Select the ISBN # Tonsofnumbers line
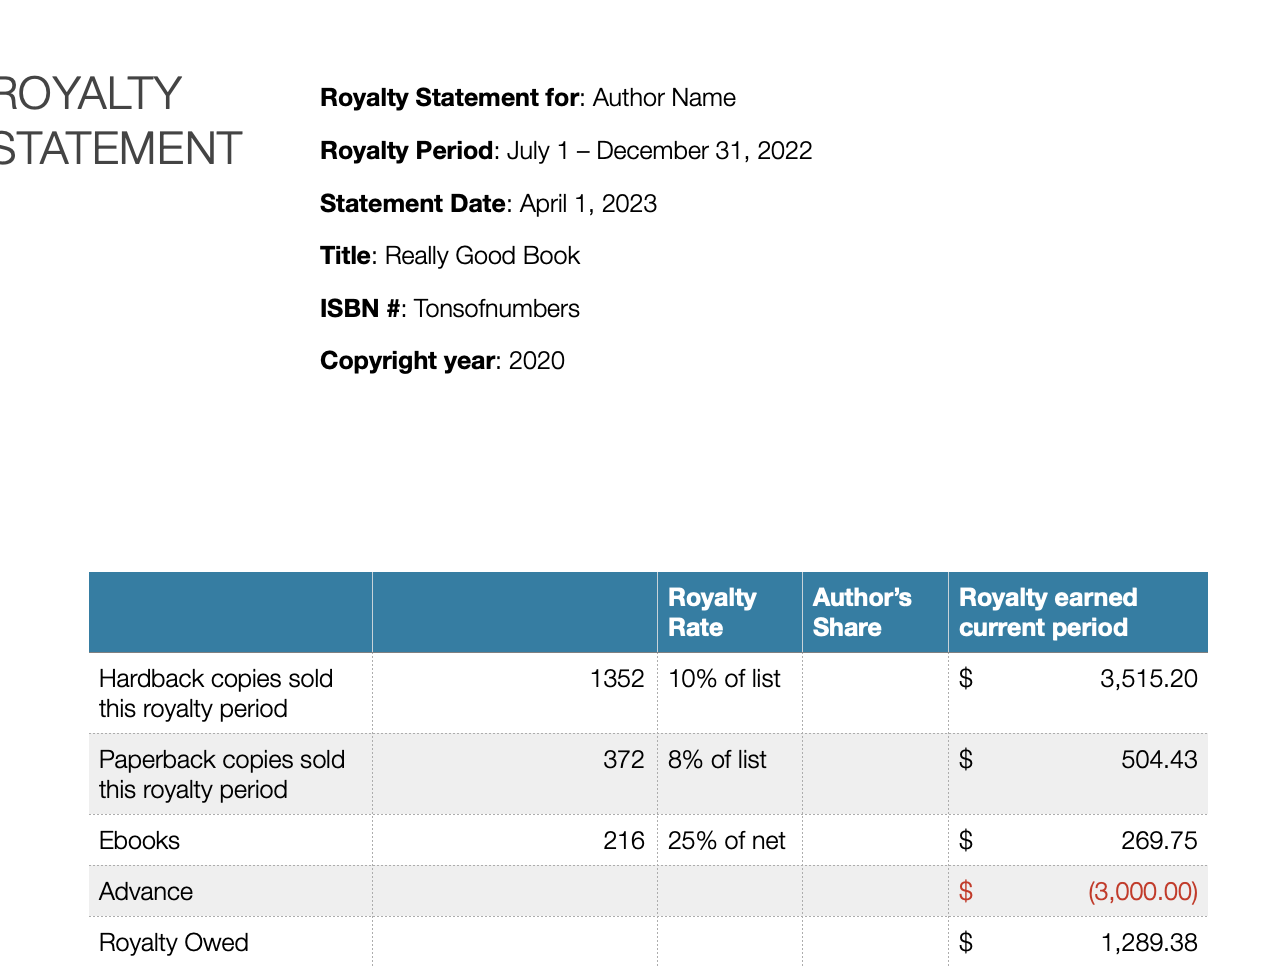 [x=450, y=309]
